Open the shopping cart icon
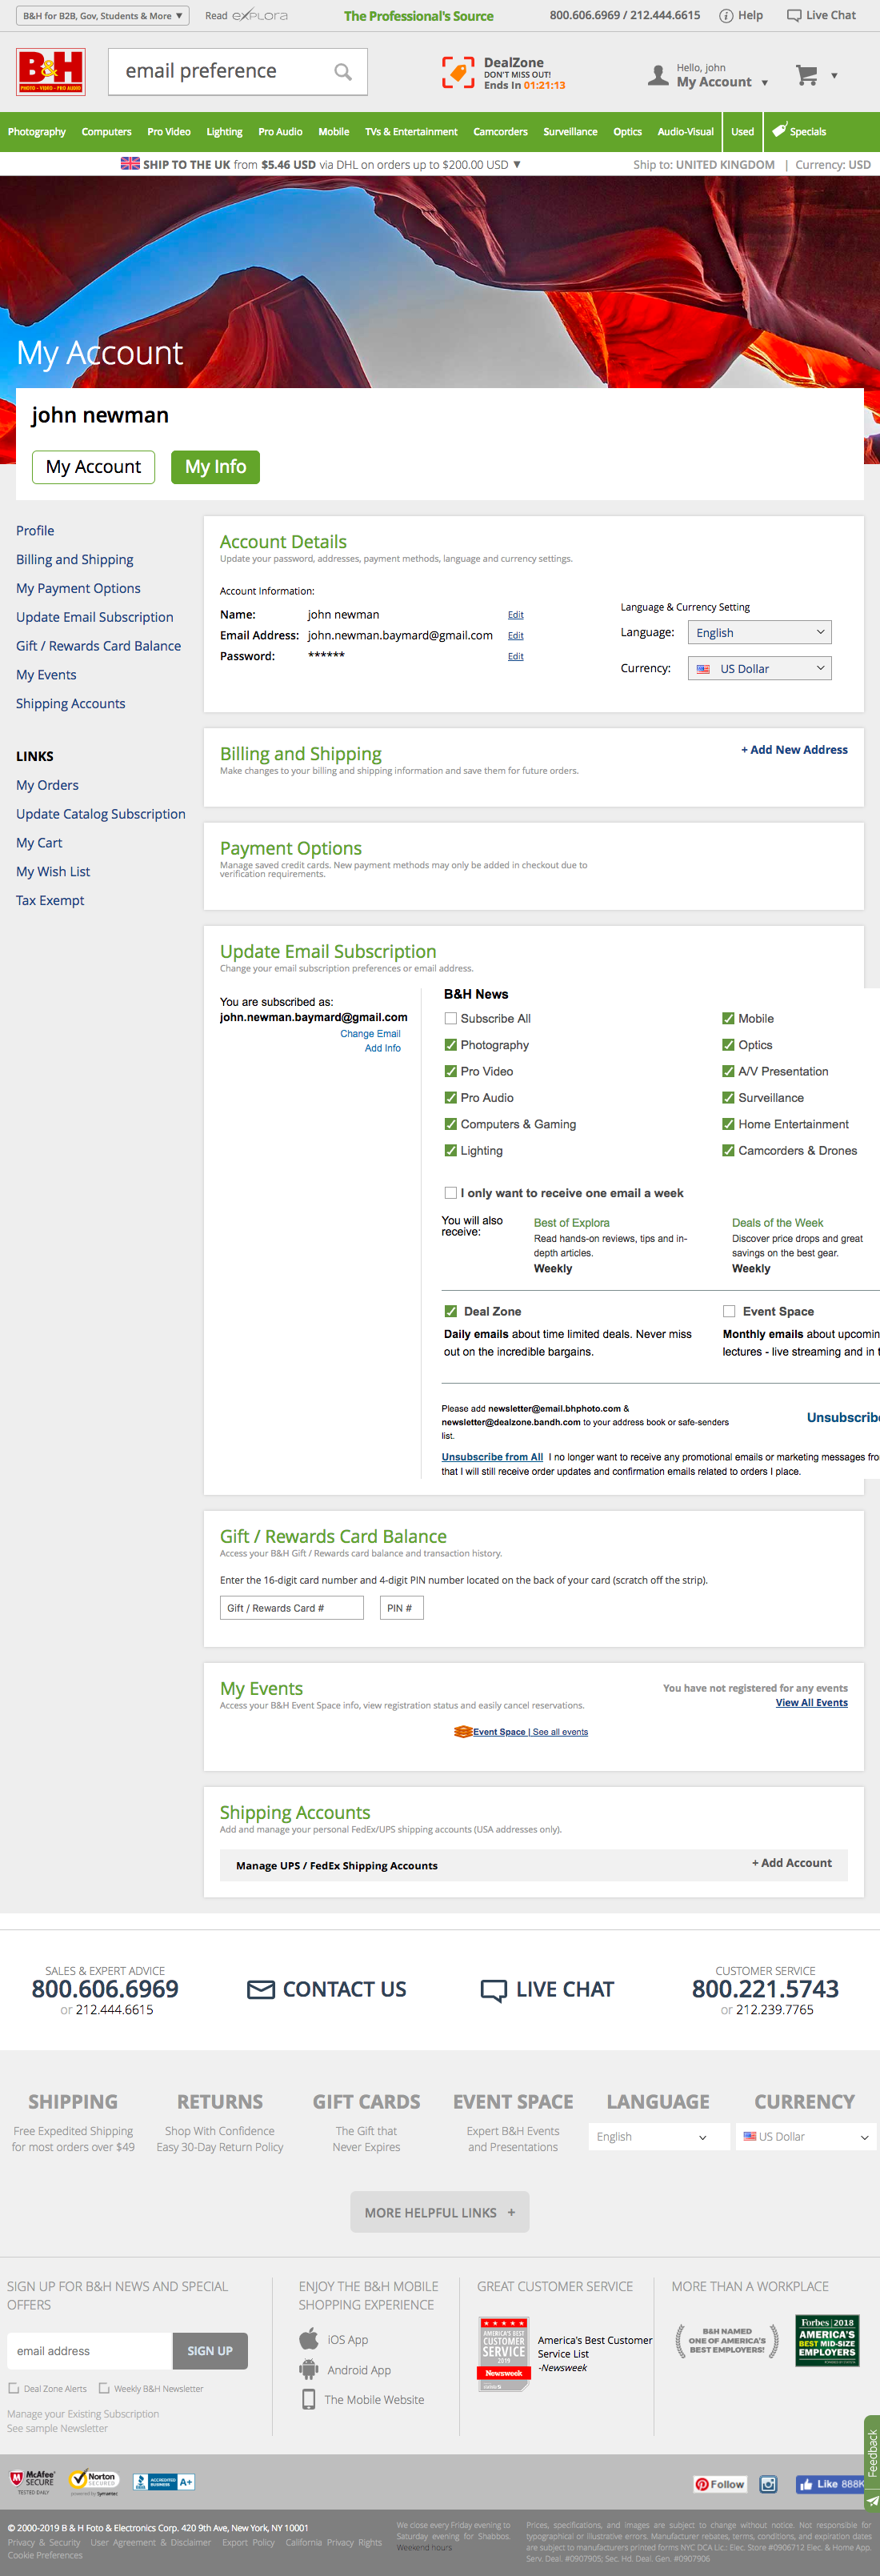880x2576 pixels. tap(806, 75)
